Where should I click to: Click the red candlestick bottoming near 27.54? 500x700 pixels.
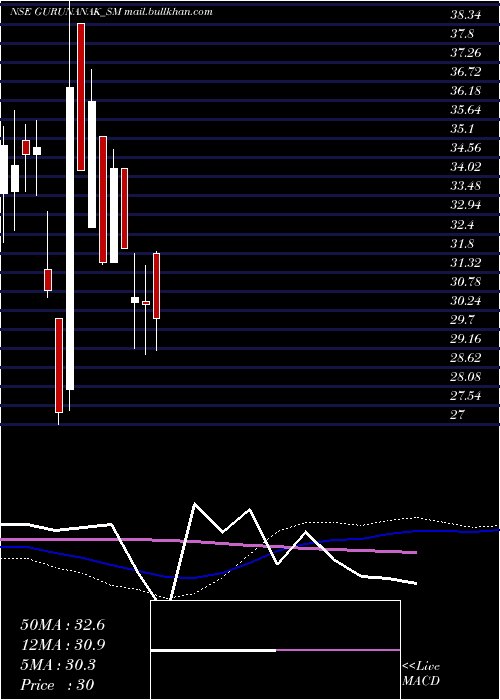59,365
